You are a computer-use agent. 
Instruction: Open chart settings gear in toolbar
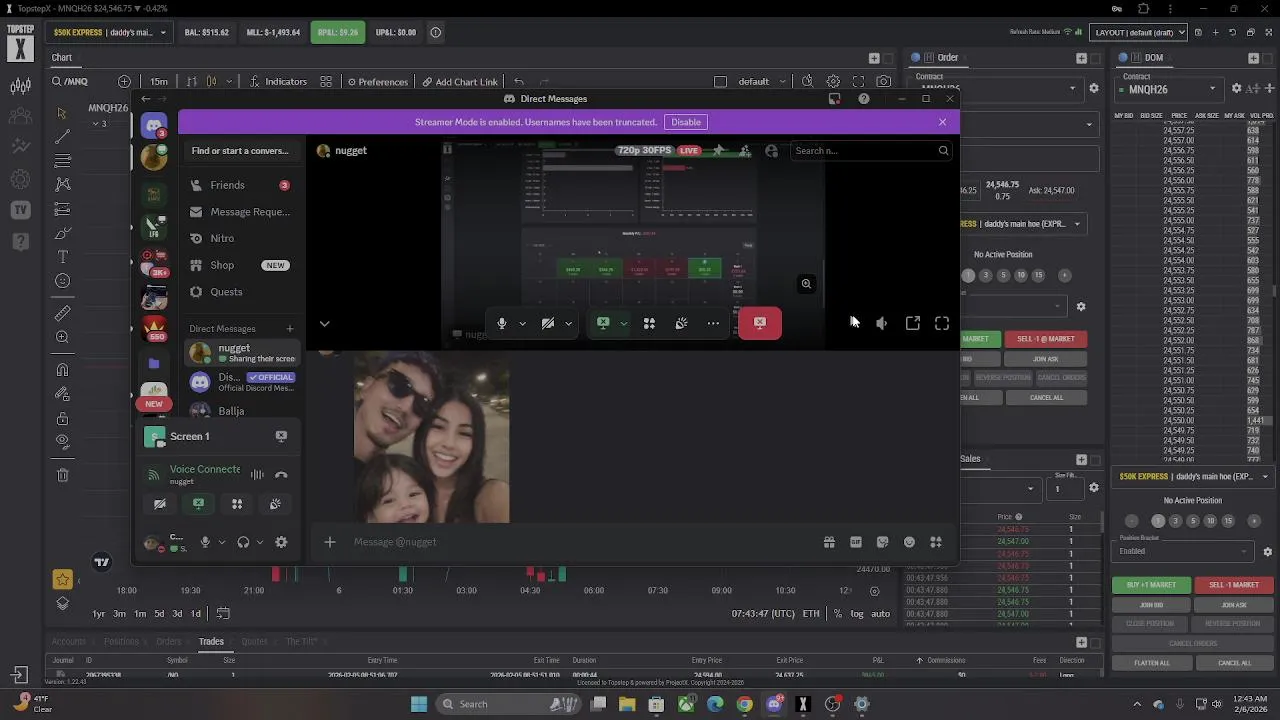tap(833, 82)
